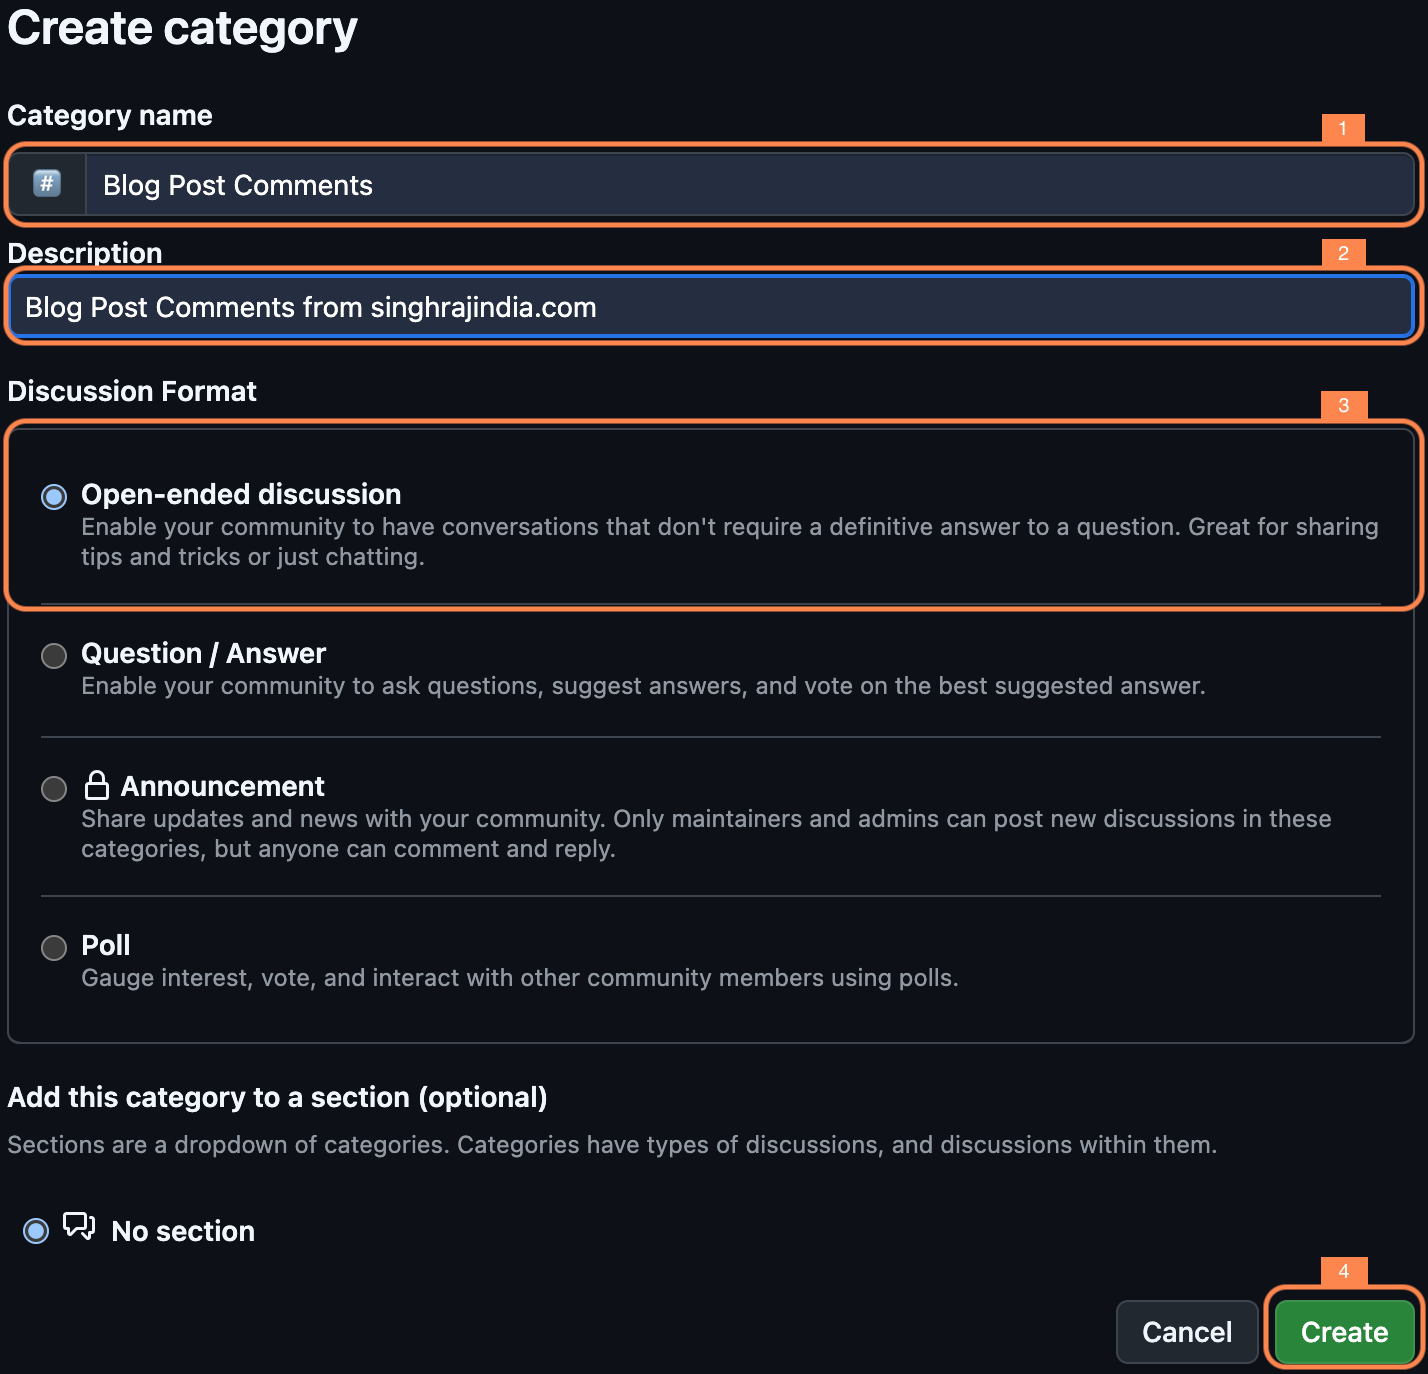Click the "Poll" option title text
This screenshot has width=1428, height=1374.
click(x=105, y=945)
